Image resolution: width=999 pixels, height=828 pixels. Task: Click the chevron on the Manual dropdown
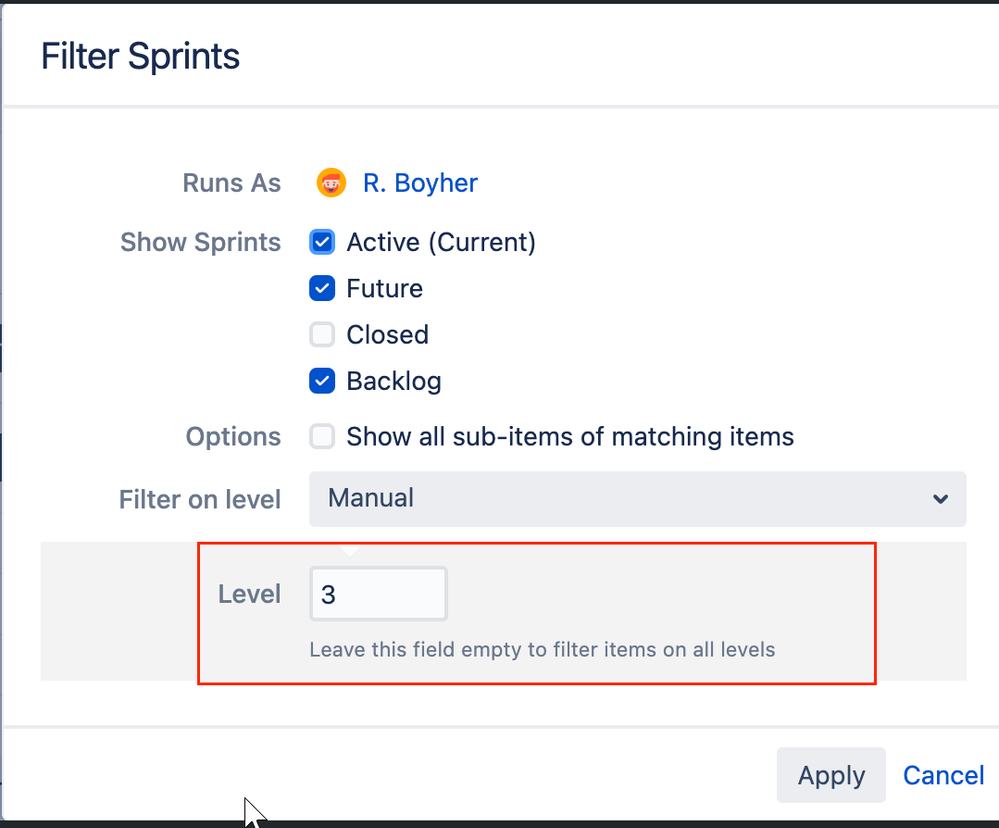click(941, 499)
